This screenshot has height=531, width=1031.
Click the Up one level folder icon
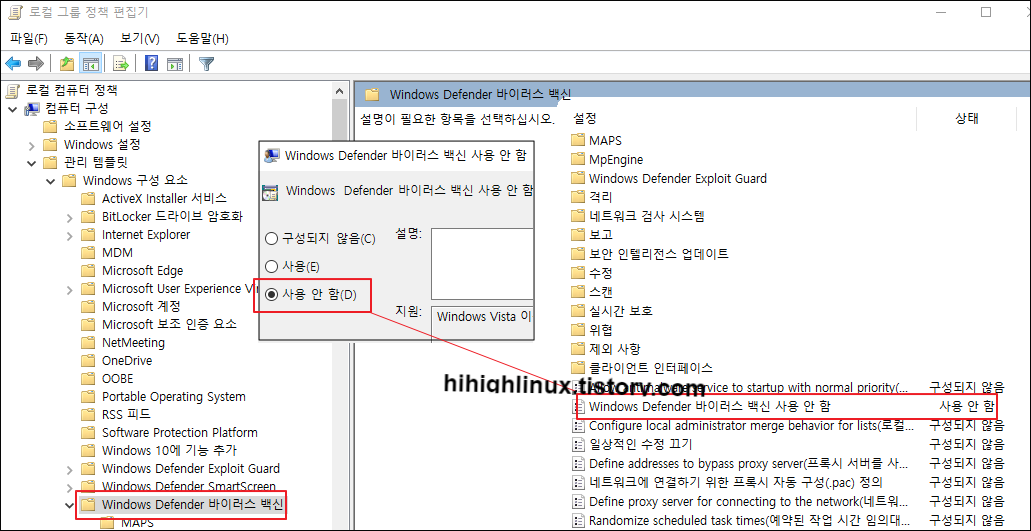tap(66, 64)
